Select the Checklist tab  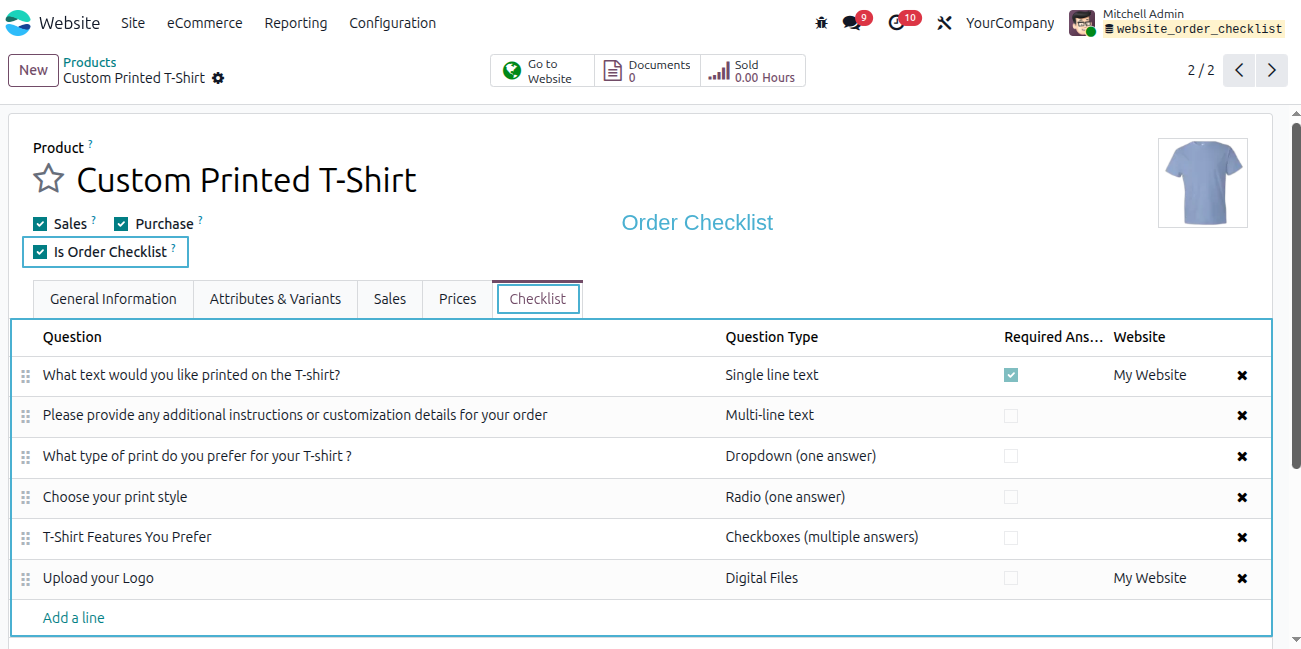pos(538,299)
